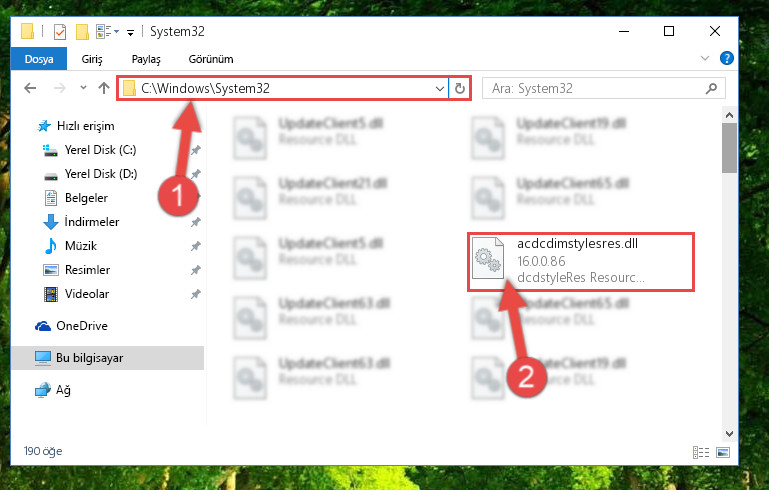Image resolution: width=769 pixels, height=490 pixels.
Task: Click the Up one level arrow
Action: 103,88
